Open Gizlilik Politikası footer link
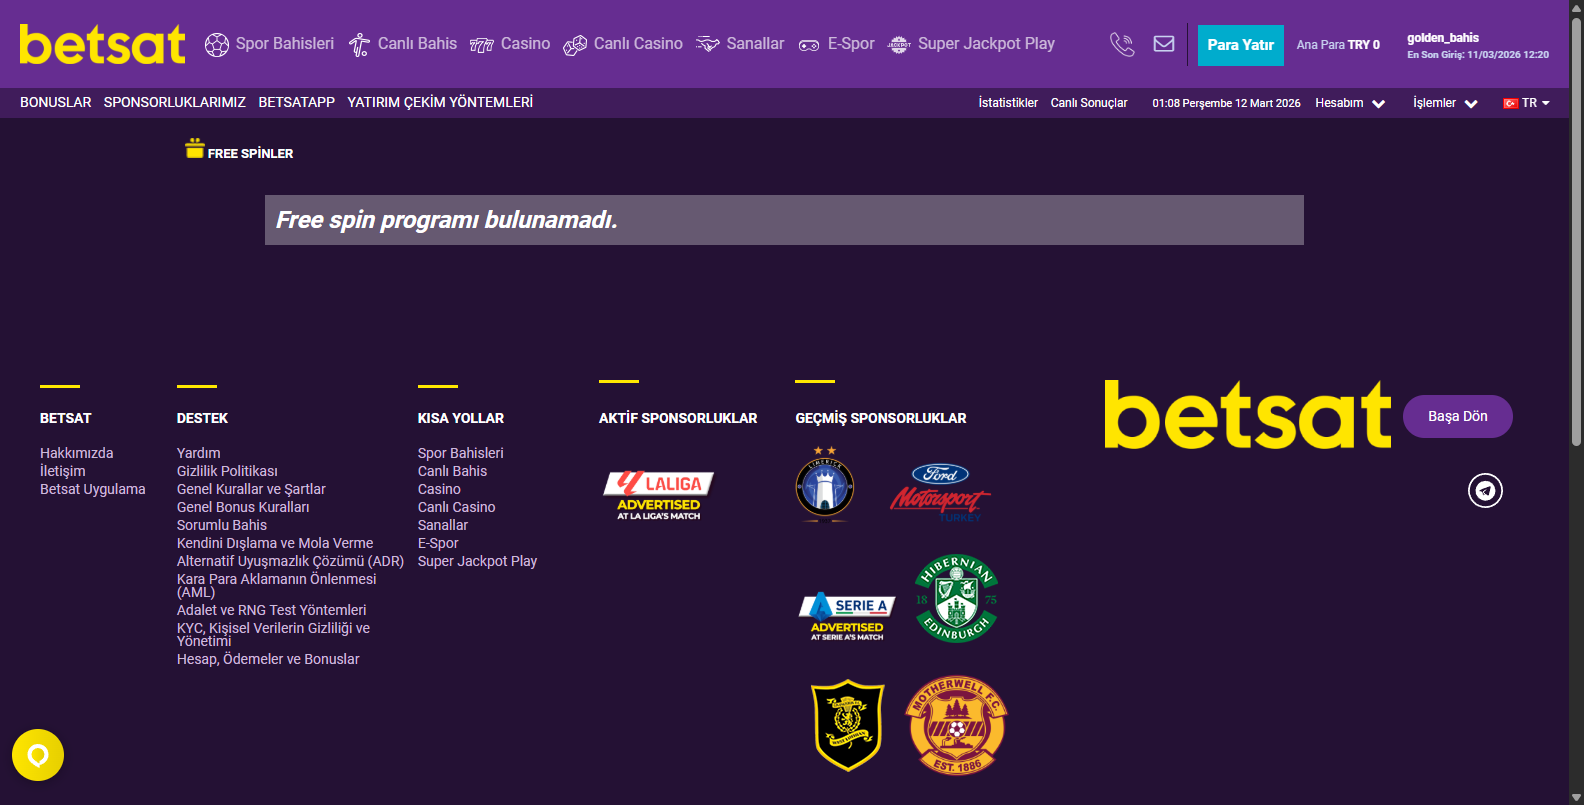Screen dimensions: 1584x805 tap(227, 471)
